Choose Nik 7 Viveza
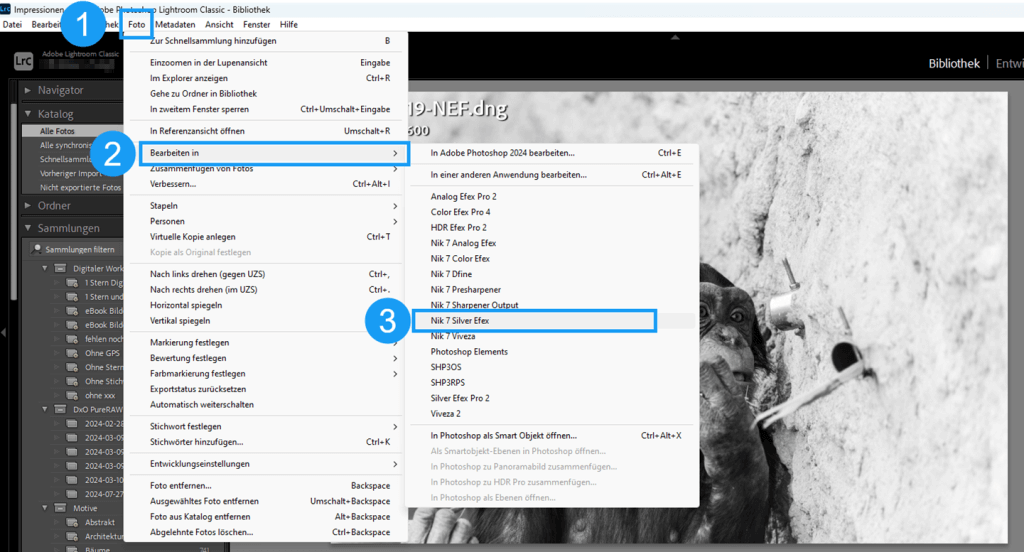 point(554,336)
